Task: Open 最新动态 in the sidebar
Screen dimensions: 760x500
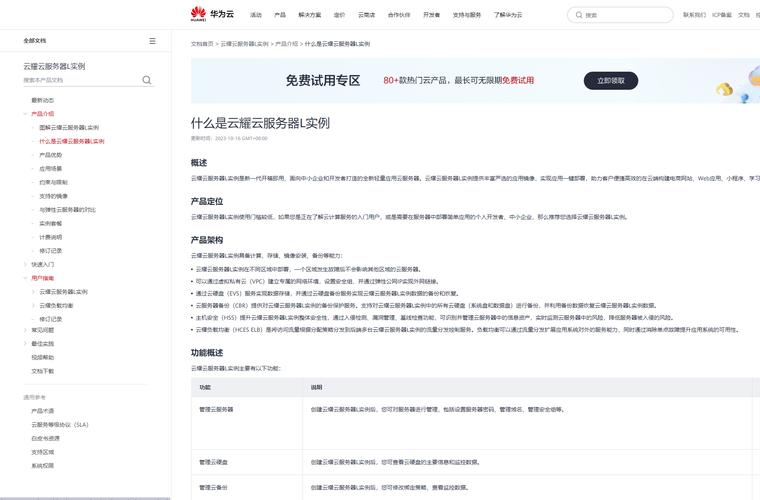Action: [x=43, y=100]
